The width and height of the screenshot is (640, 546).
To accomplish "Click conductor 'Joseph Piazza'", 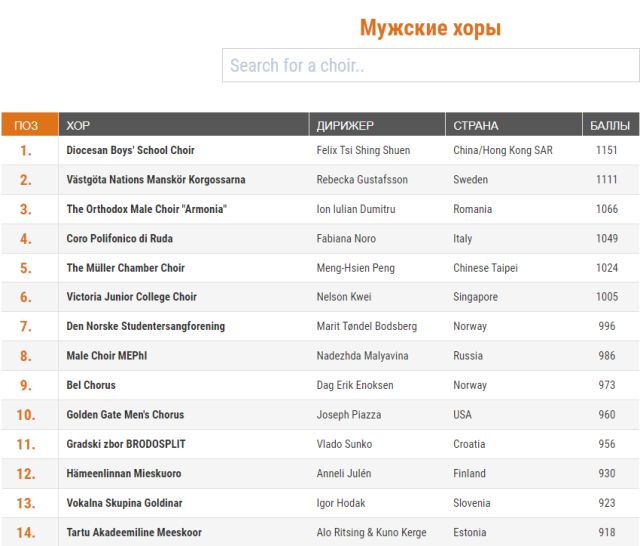I will [349, 414].
